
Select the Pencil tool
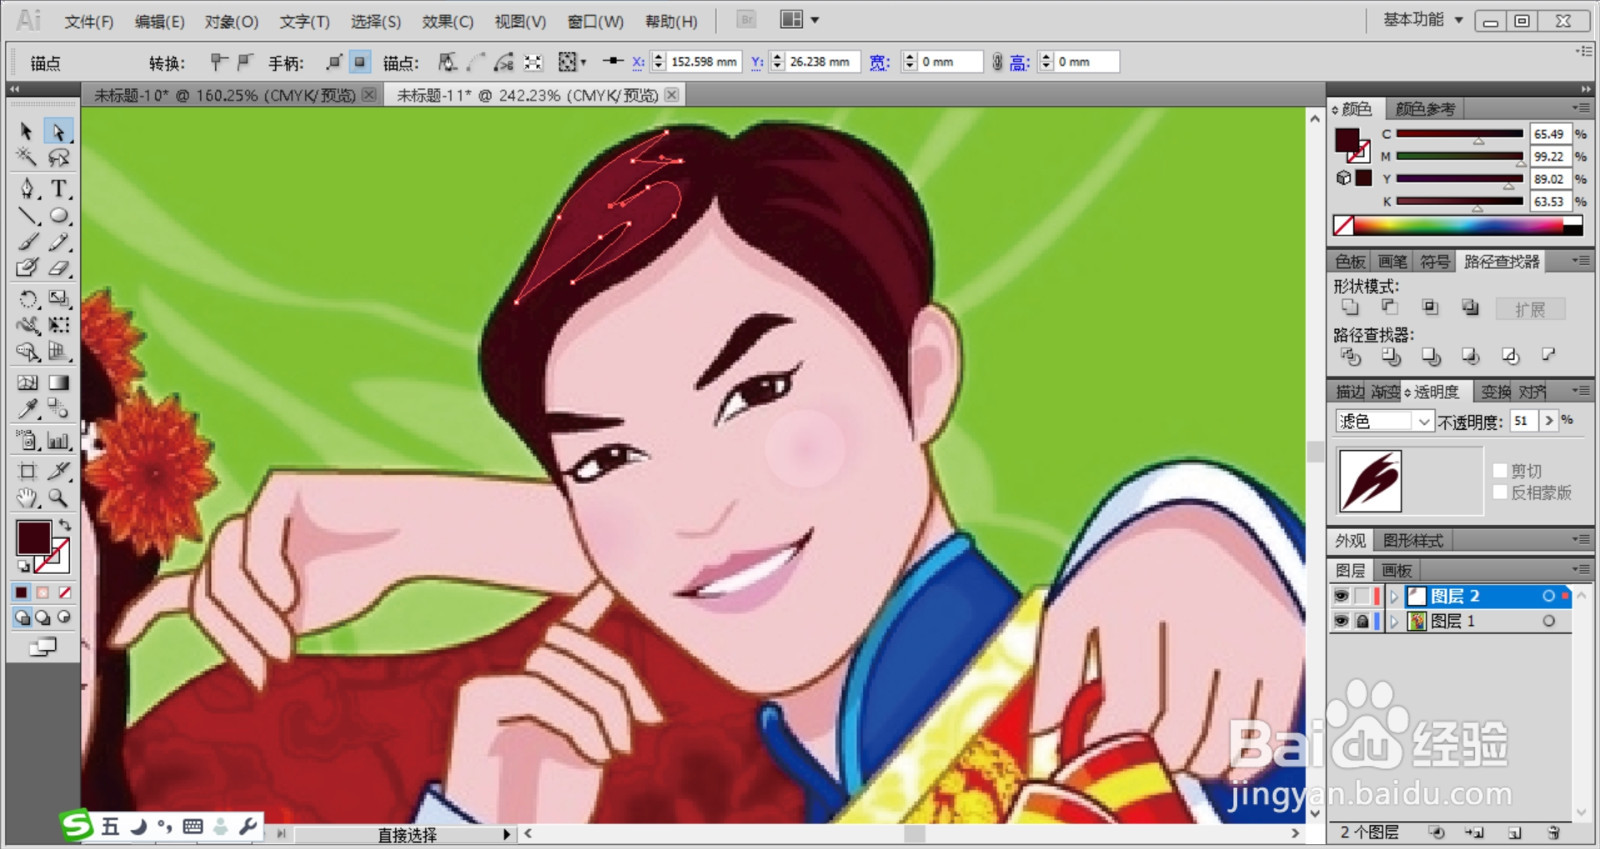59,241
